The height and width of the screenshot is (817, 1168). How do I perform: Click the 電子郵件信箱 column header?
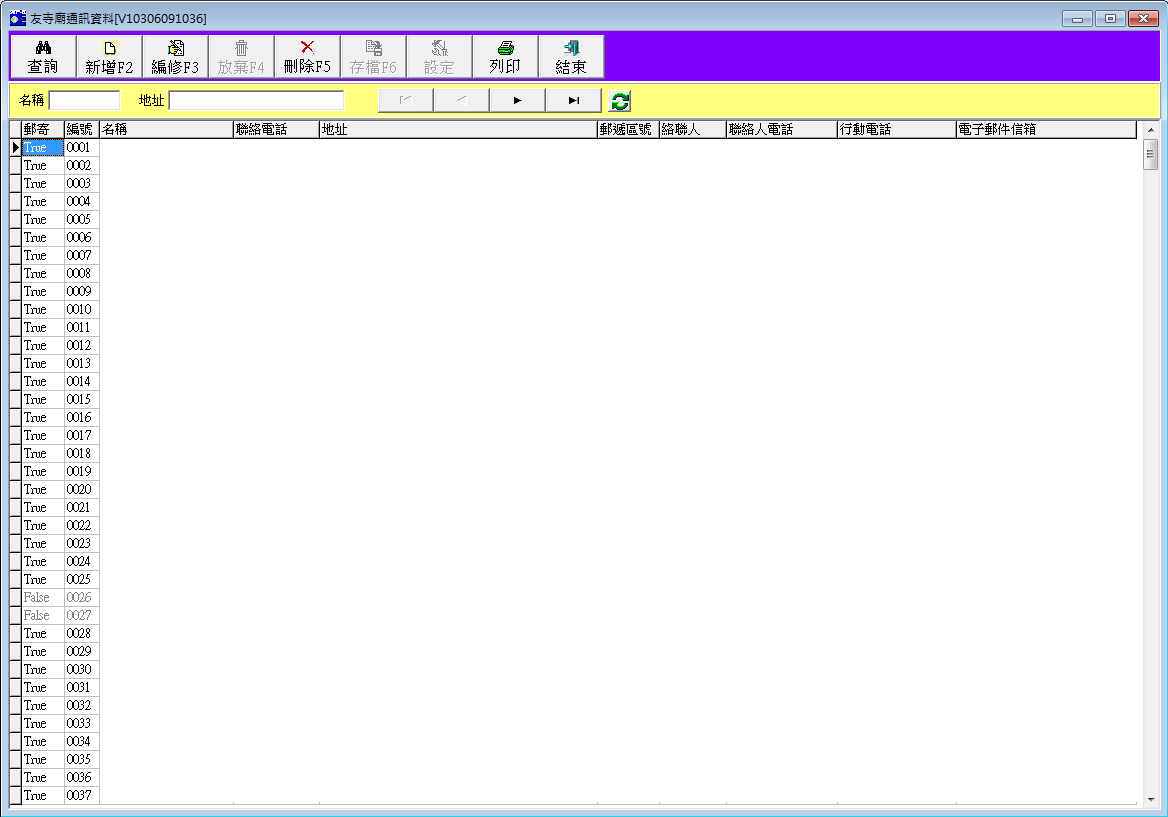tap(1045, 130)
